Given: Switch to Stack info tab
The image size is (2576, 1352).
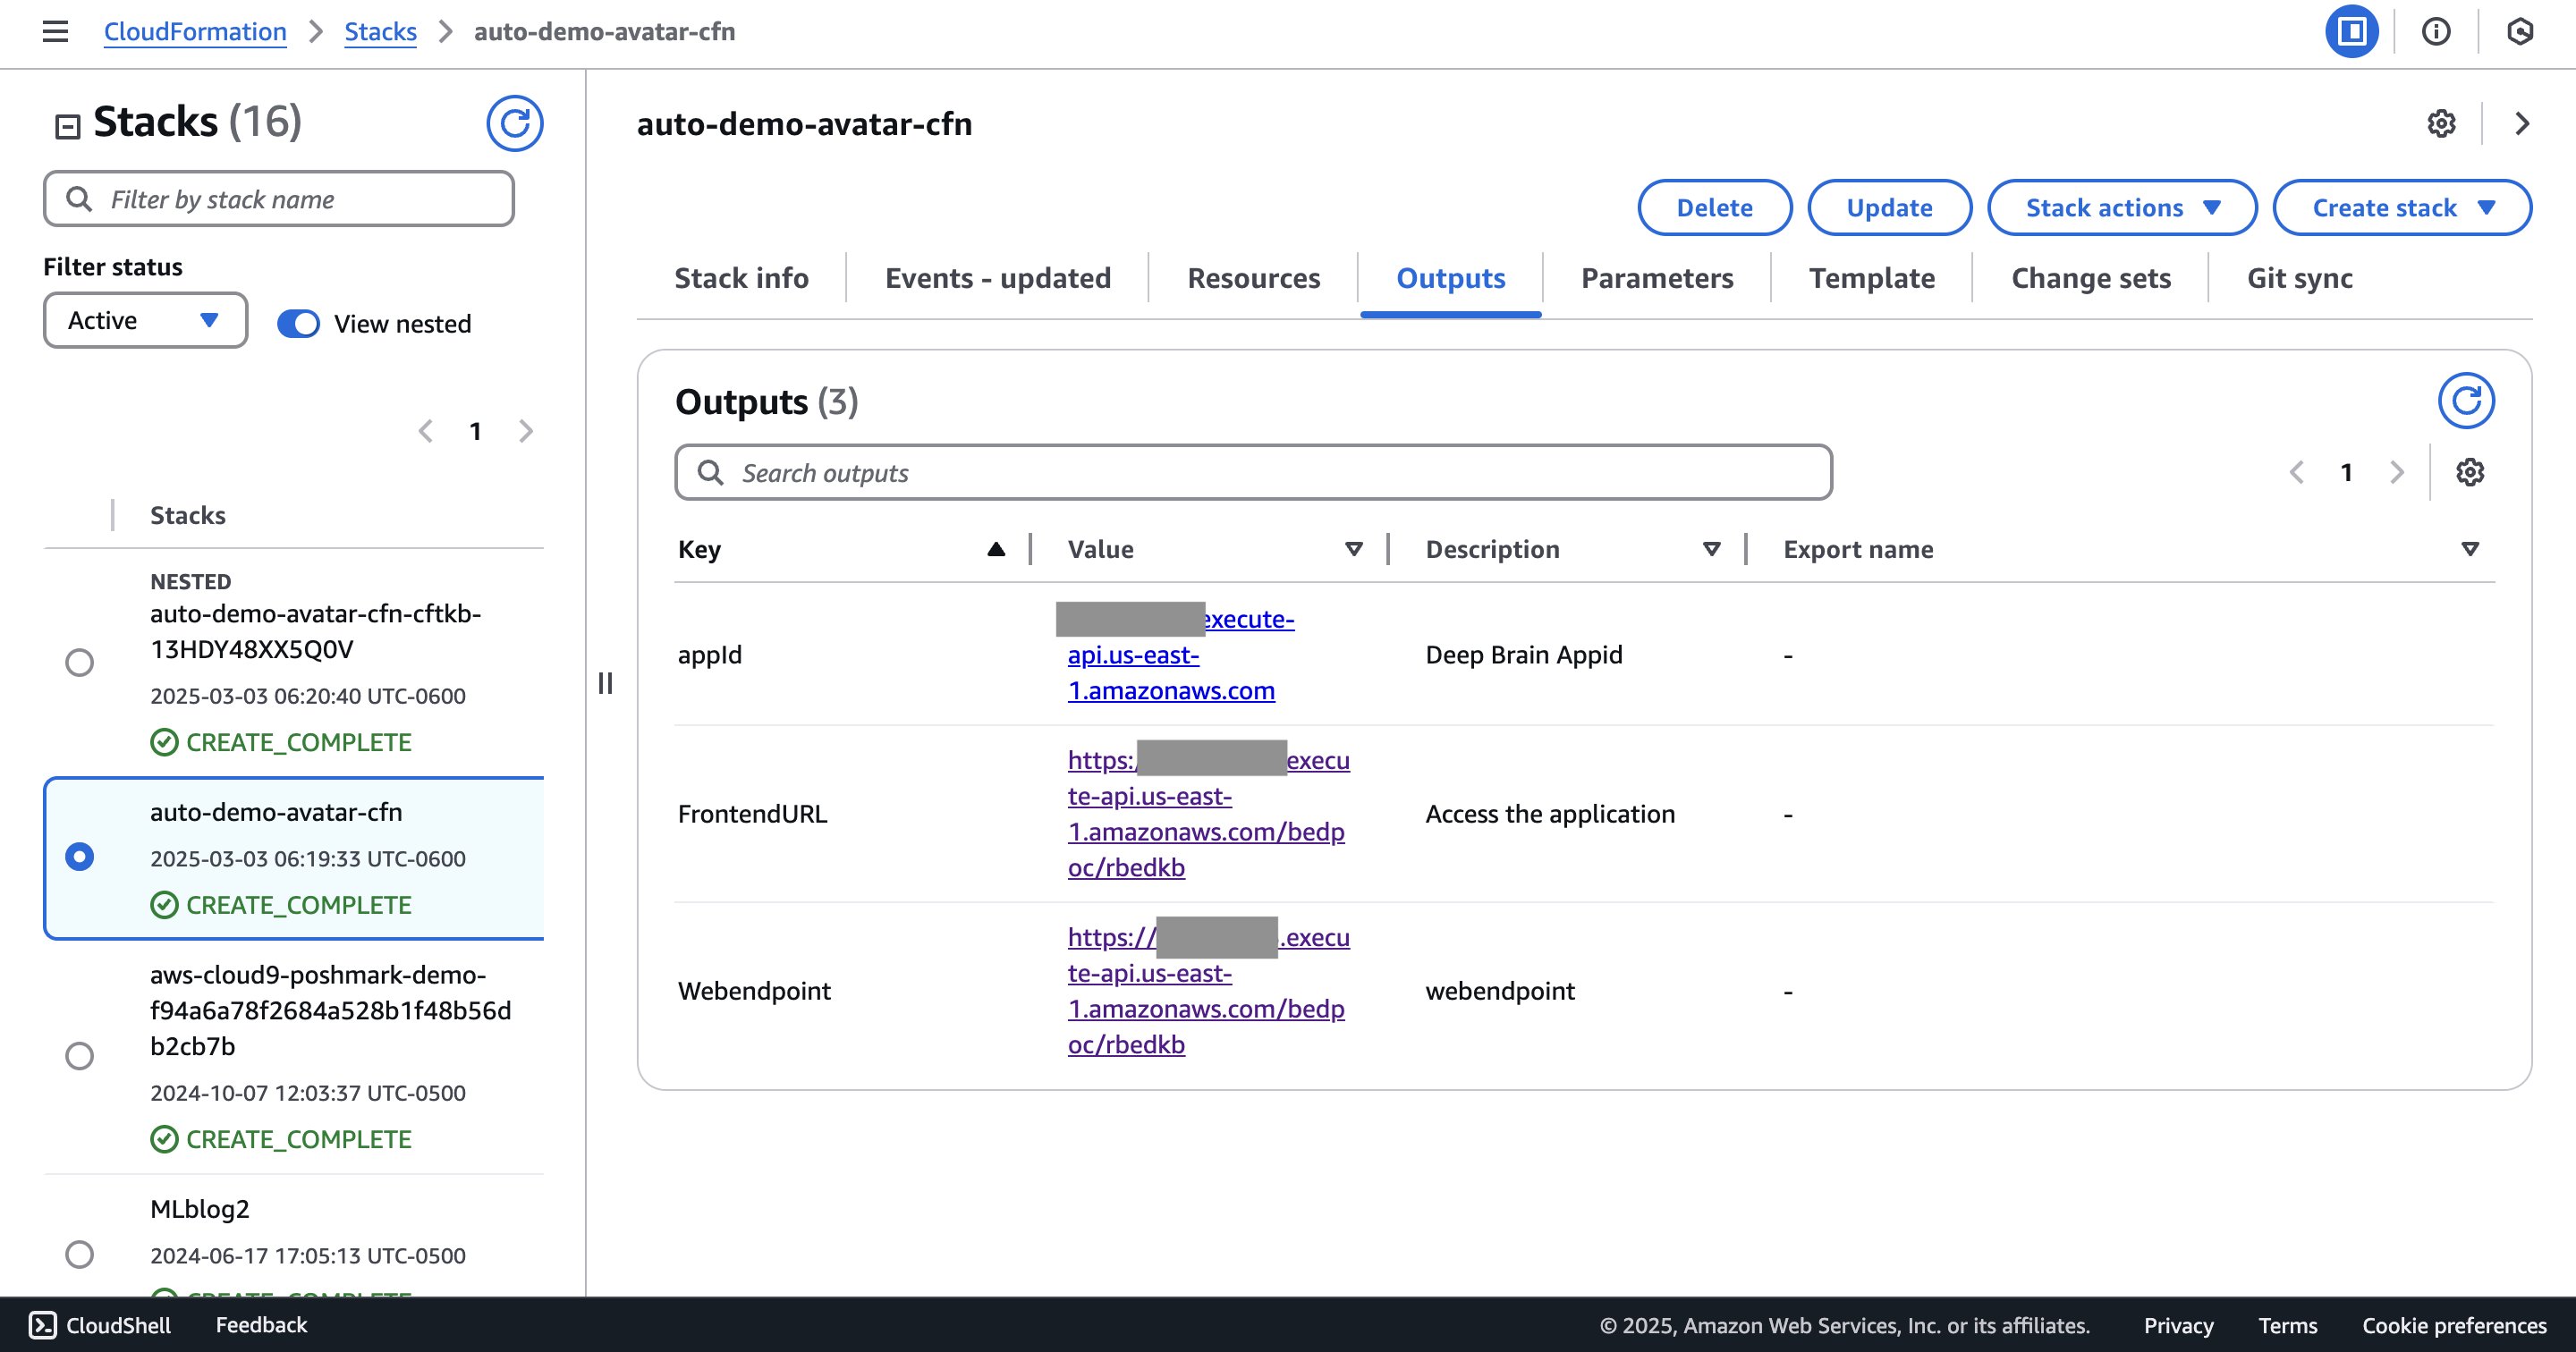Looking at the screenshot, I should (741, 277).
